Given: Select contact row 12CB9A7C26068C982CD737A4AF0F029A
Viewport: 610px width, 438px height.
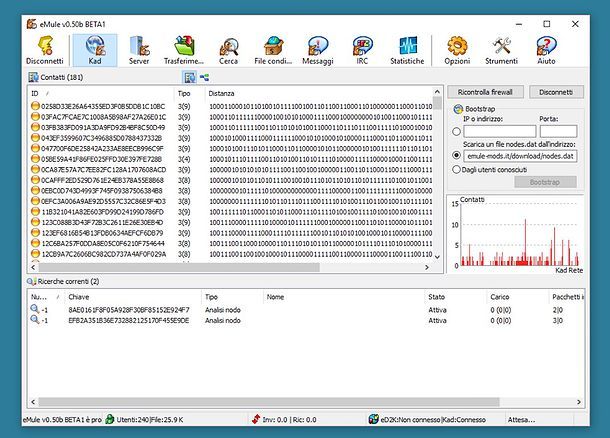Looking at the screenshot, I should 231,254.
